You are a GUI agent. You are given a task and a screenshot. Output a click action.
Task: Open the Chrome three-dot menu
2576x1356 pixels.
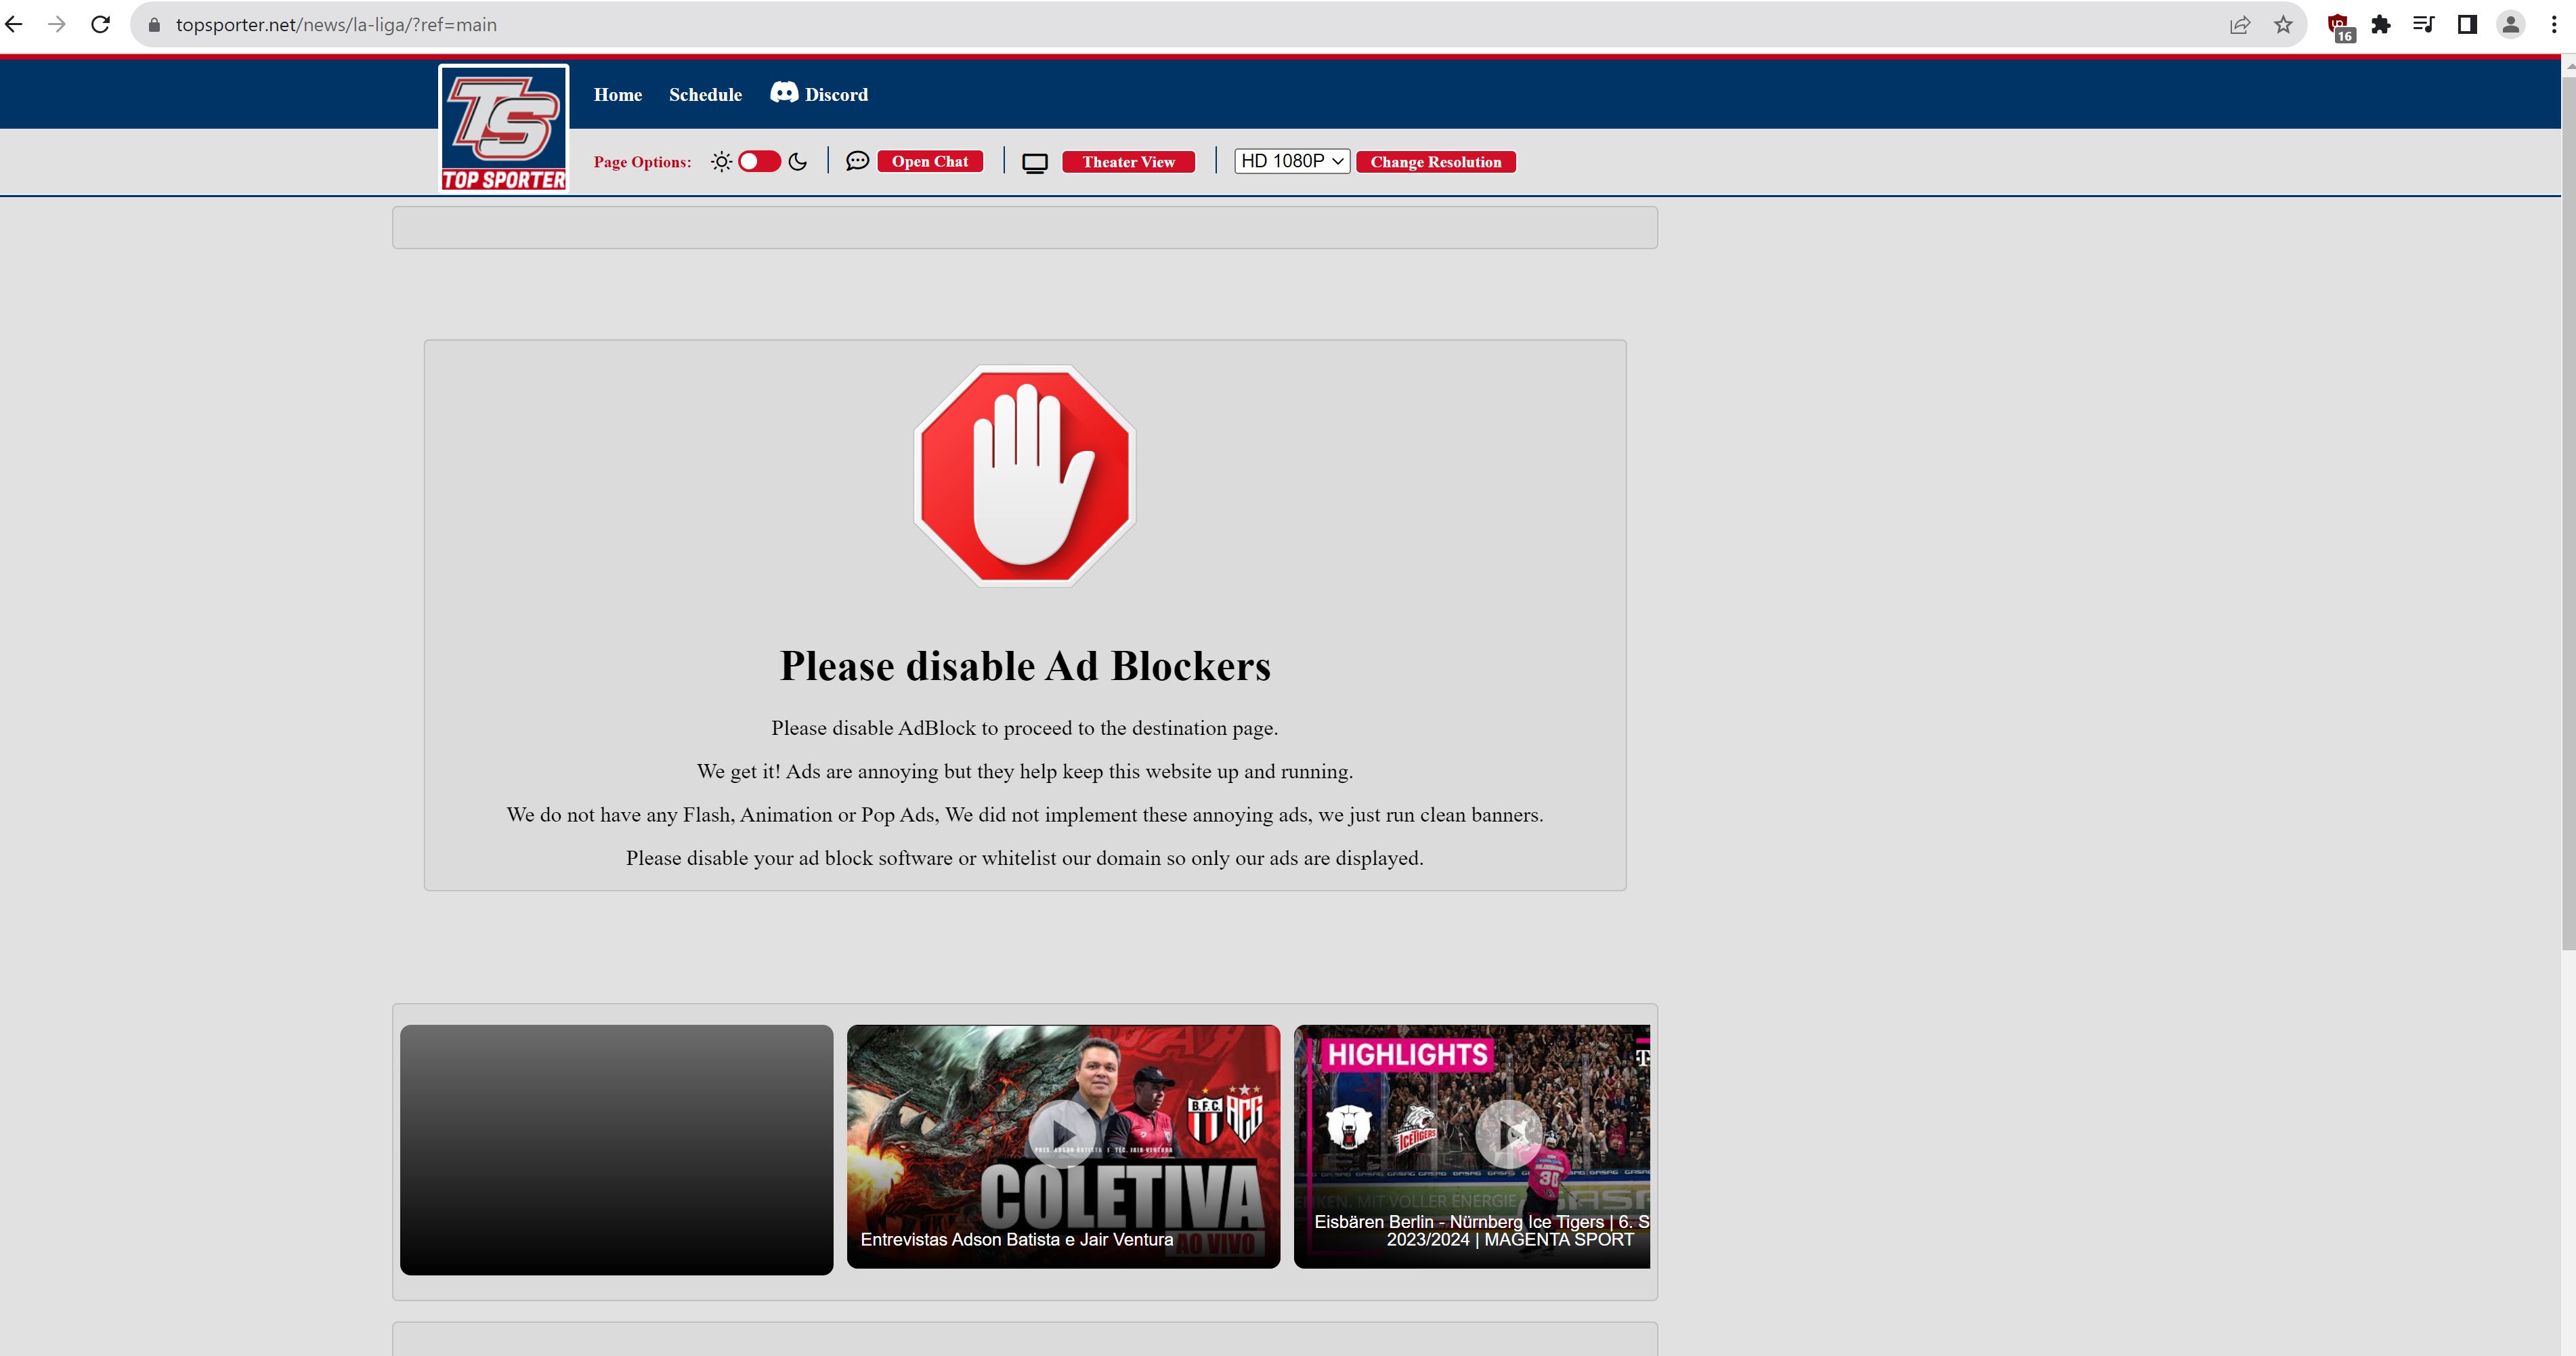(2553, 25)
